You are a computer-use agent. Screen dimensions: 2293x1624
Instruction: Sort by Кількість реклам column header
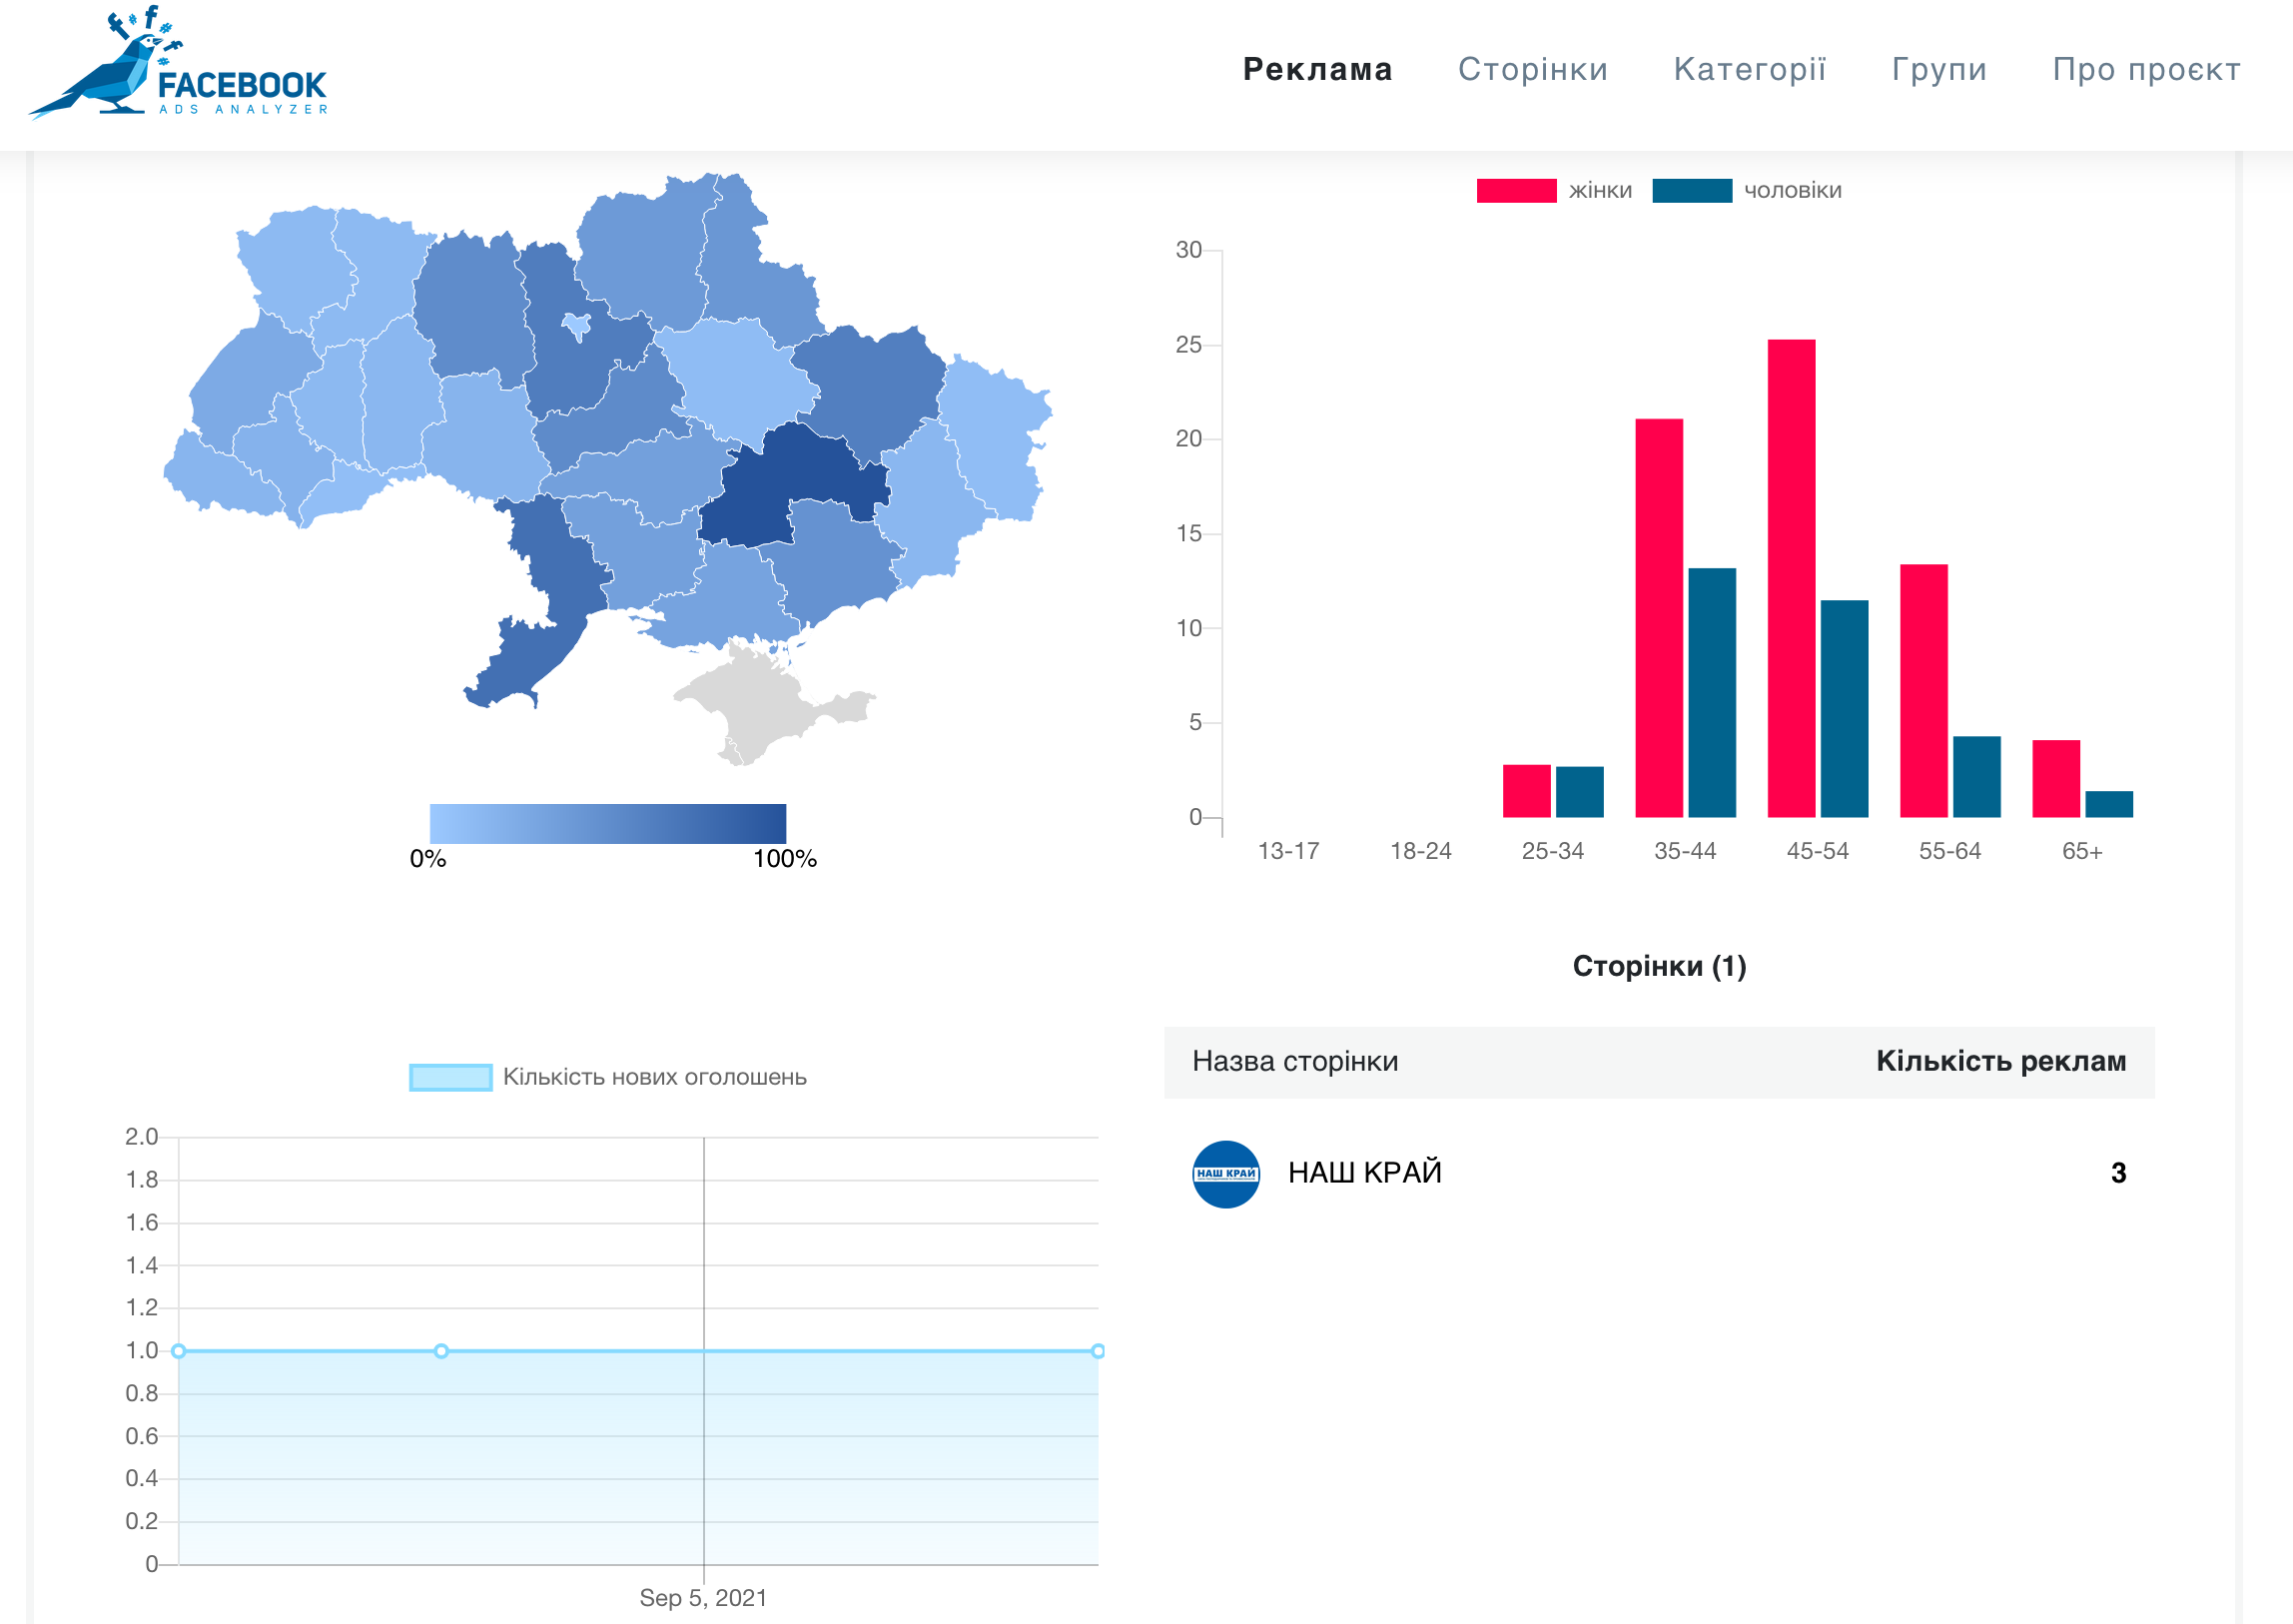(2000, 1061)
